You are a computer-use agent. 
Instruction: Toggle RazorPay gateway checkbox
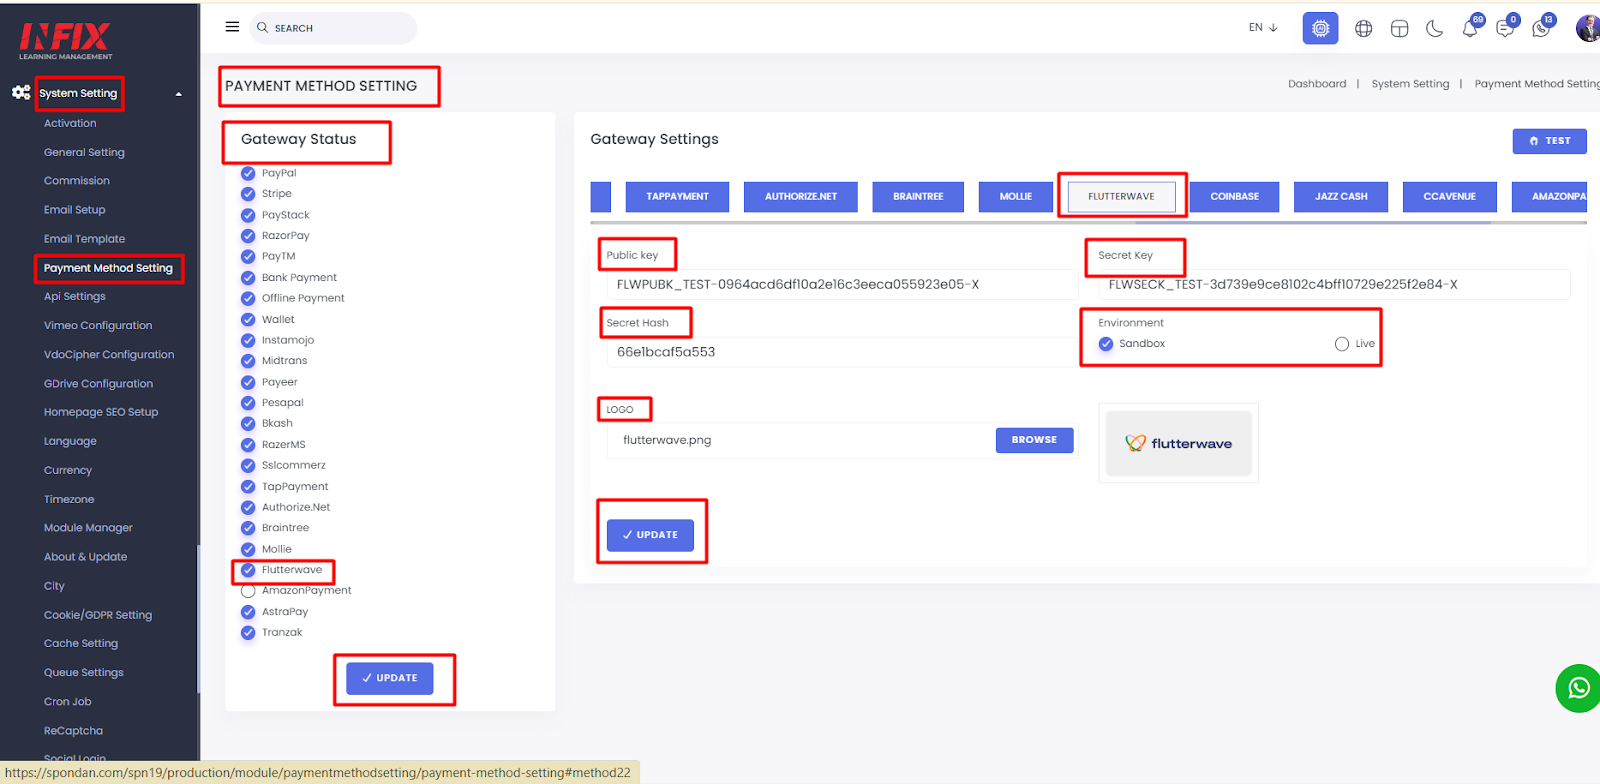click(248, 236)
